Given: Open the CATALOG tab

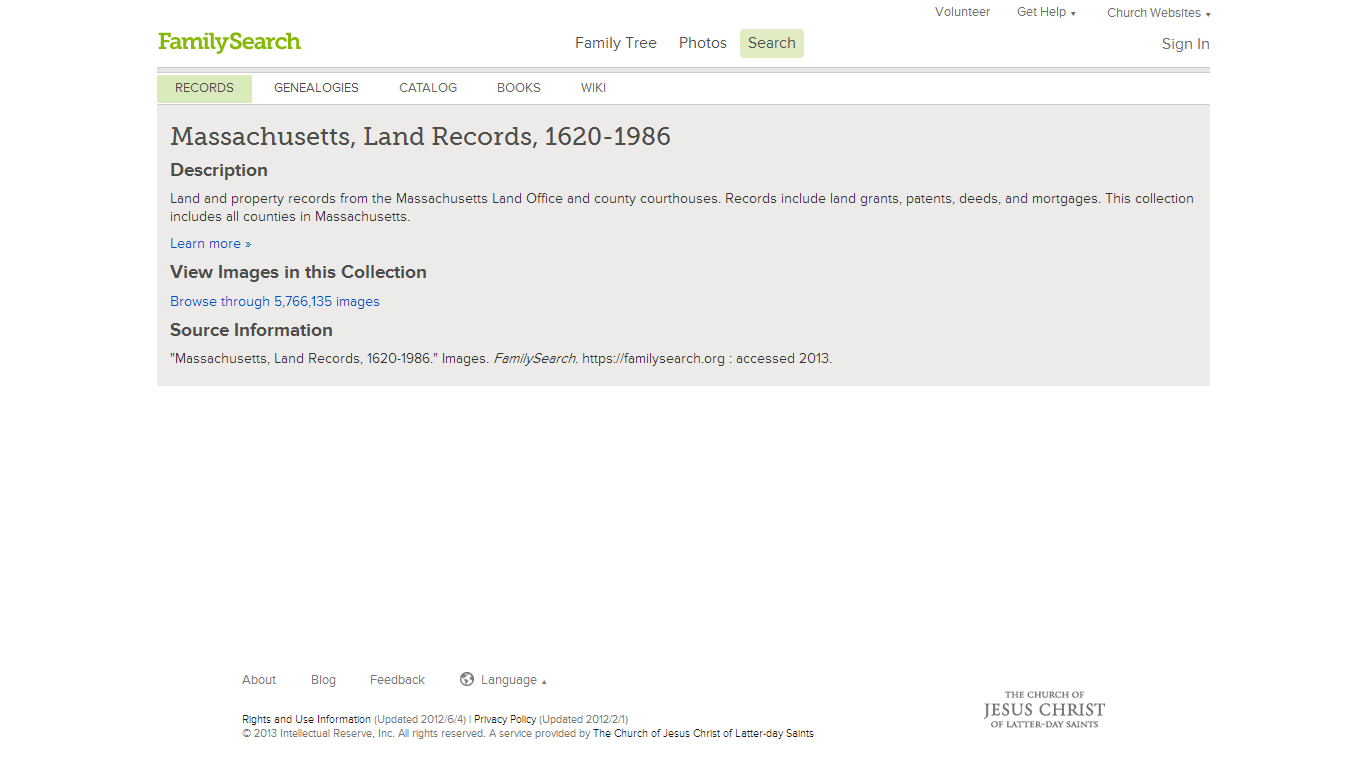Looking at the screenshot, I should coord(427,88).
